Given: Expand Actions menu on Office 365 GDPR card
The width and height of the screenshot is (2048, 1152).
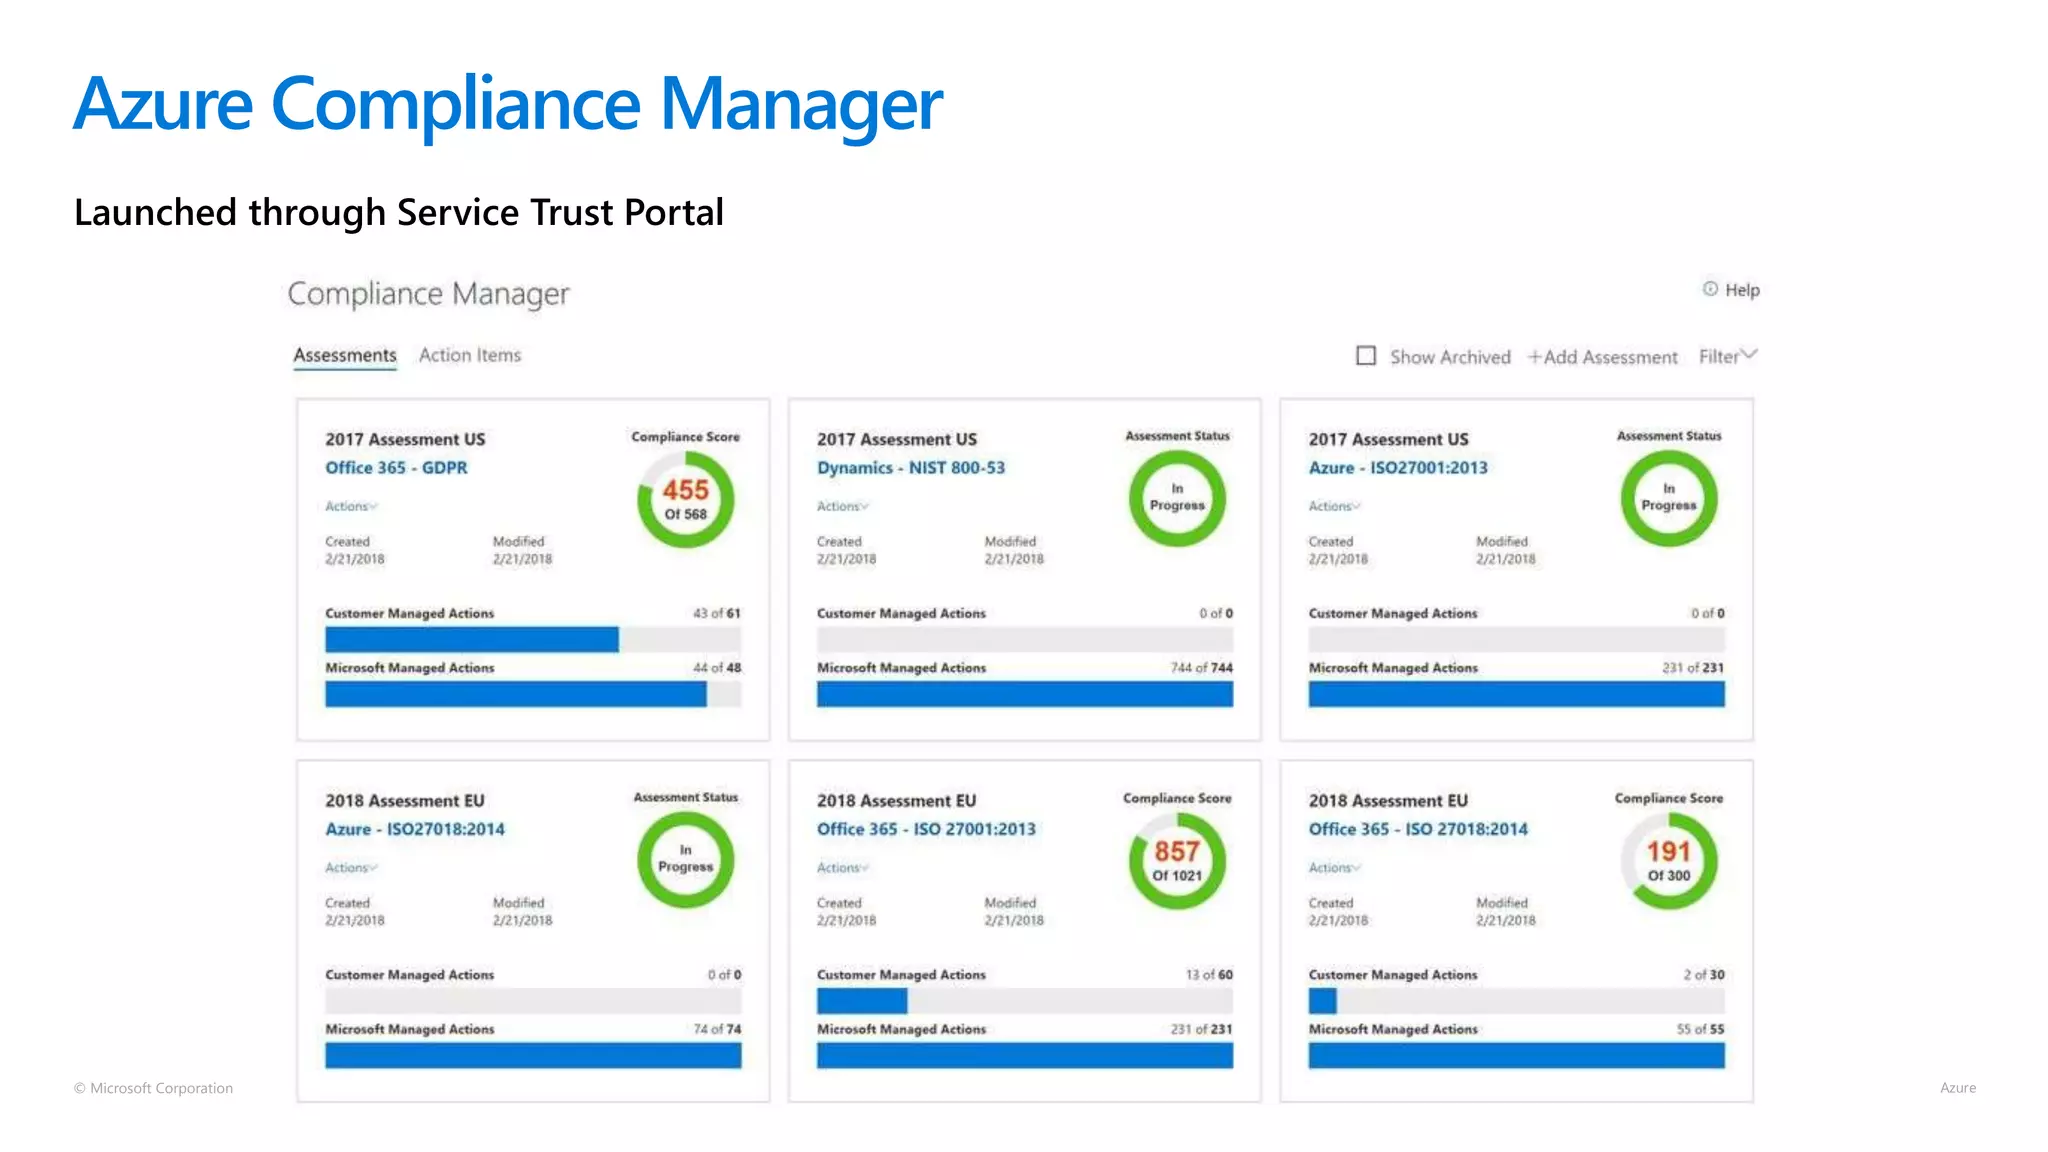Looking at the screenshot, I should click(x=351, y=506).
